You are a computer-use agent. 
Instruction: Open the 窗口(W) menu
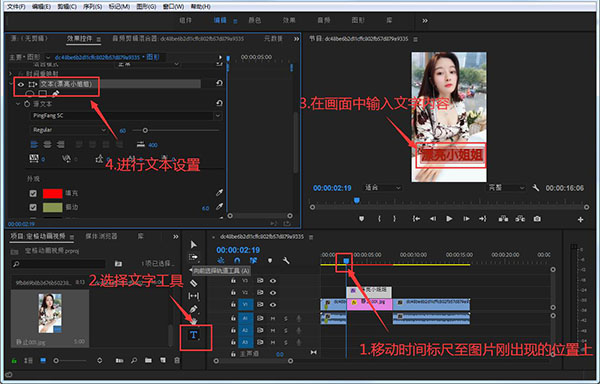(x=173, y=7)
